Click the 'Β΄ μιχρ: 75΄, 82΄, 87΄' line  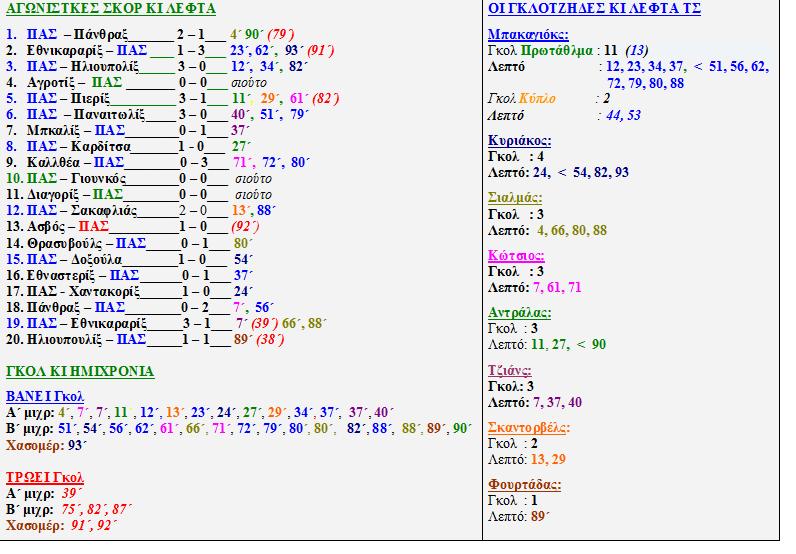click(x=69, y=509)
